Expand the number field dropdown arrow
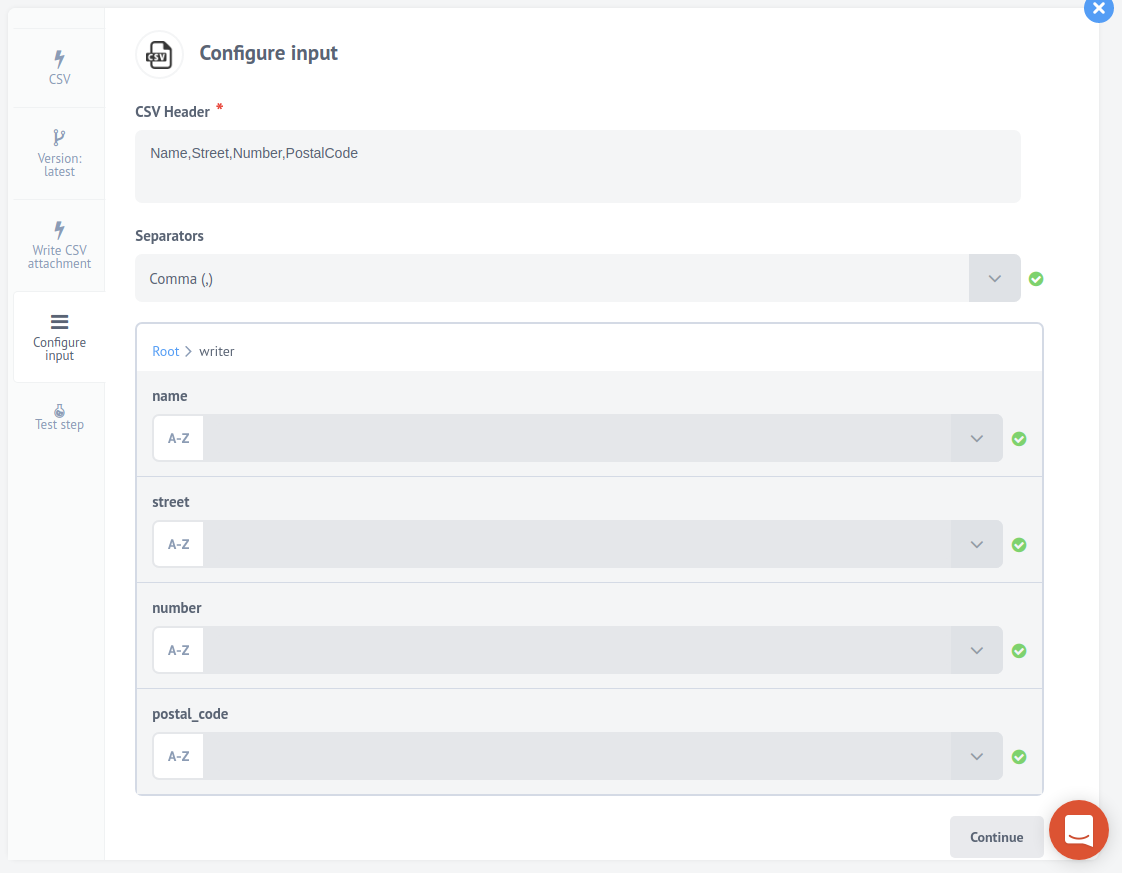Viewport: 1122px width, 873px height. [x=977, y=650]
